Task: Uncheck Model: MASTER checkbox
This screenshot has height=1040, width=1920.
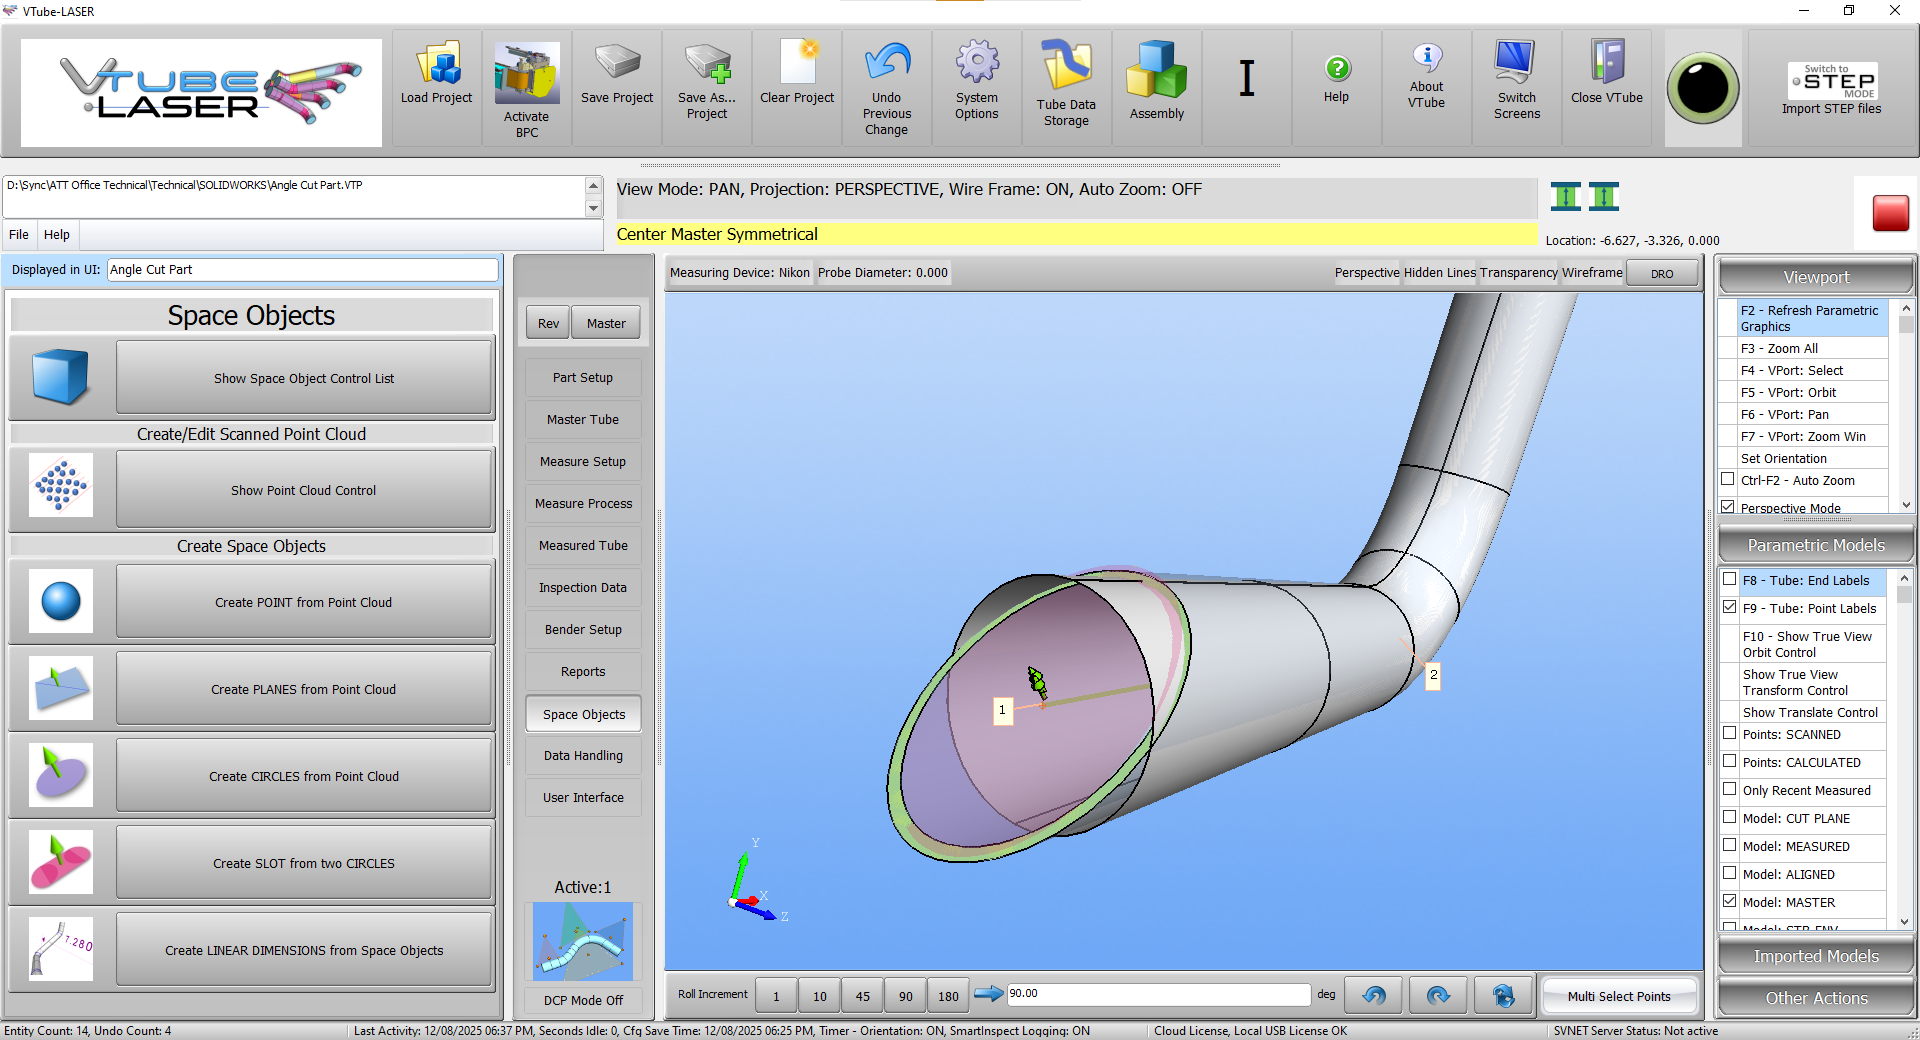Action: click(1730, 901)
